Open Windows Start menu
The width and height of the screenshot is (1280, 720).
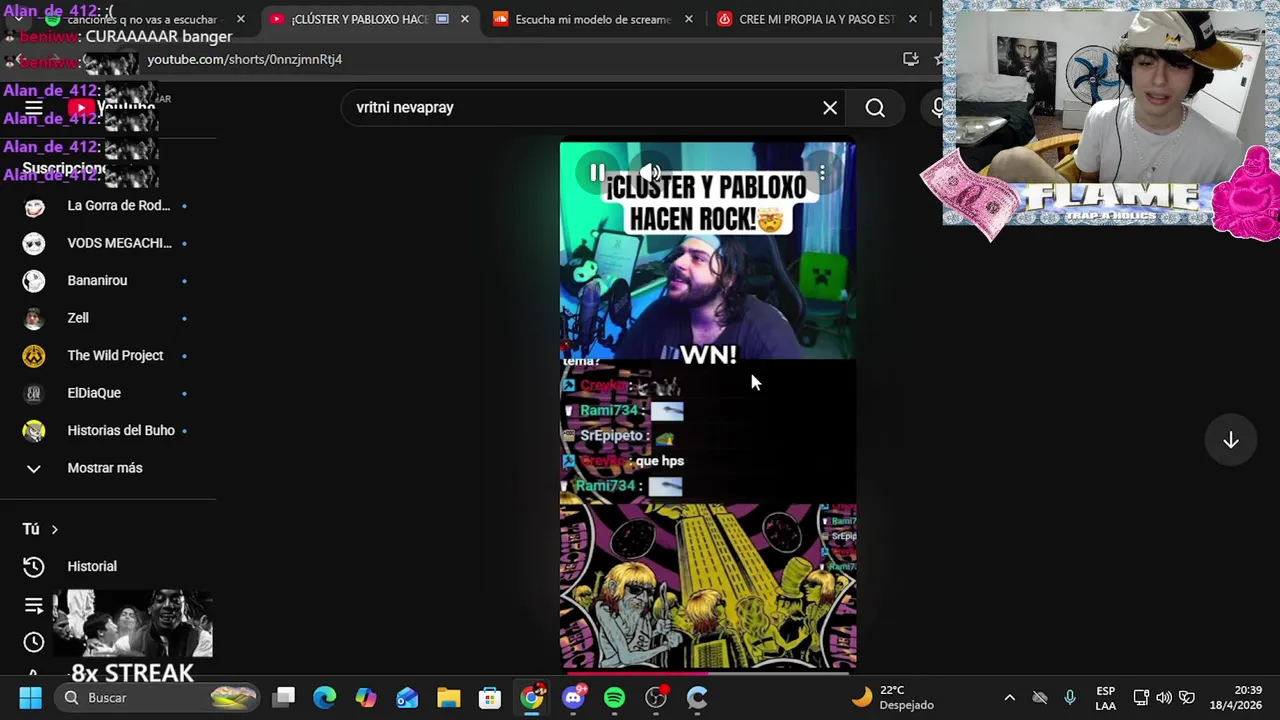pos(30,698)
